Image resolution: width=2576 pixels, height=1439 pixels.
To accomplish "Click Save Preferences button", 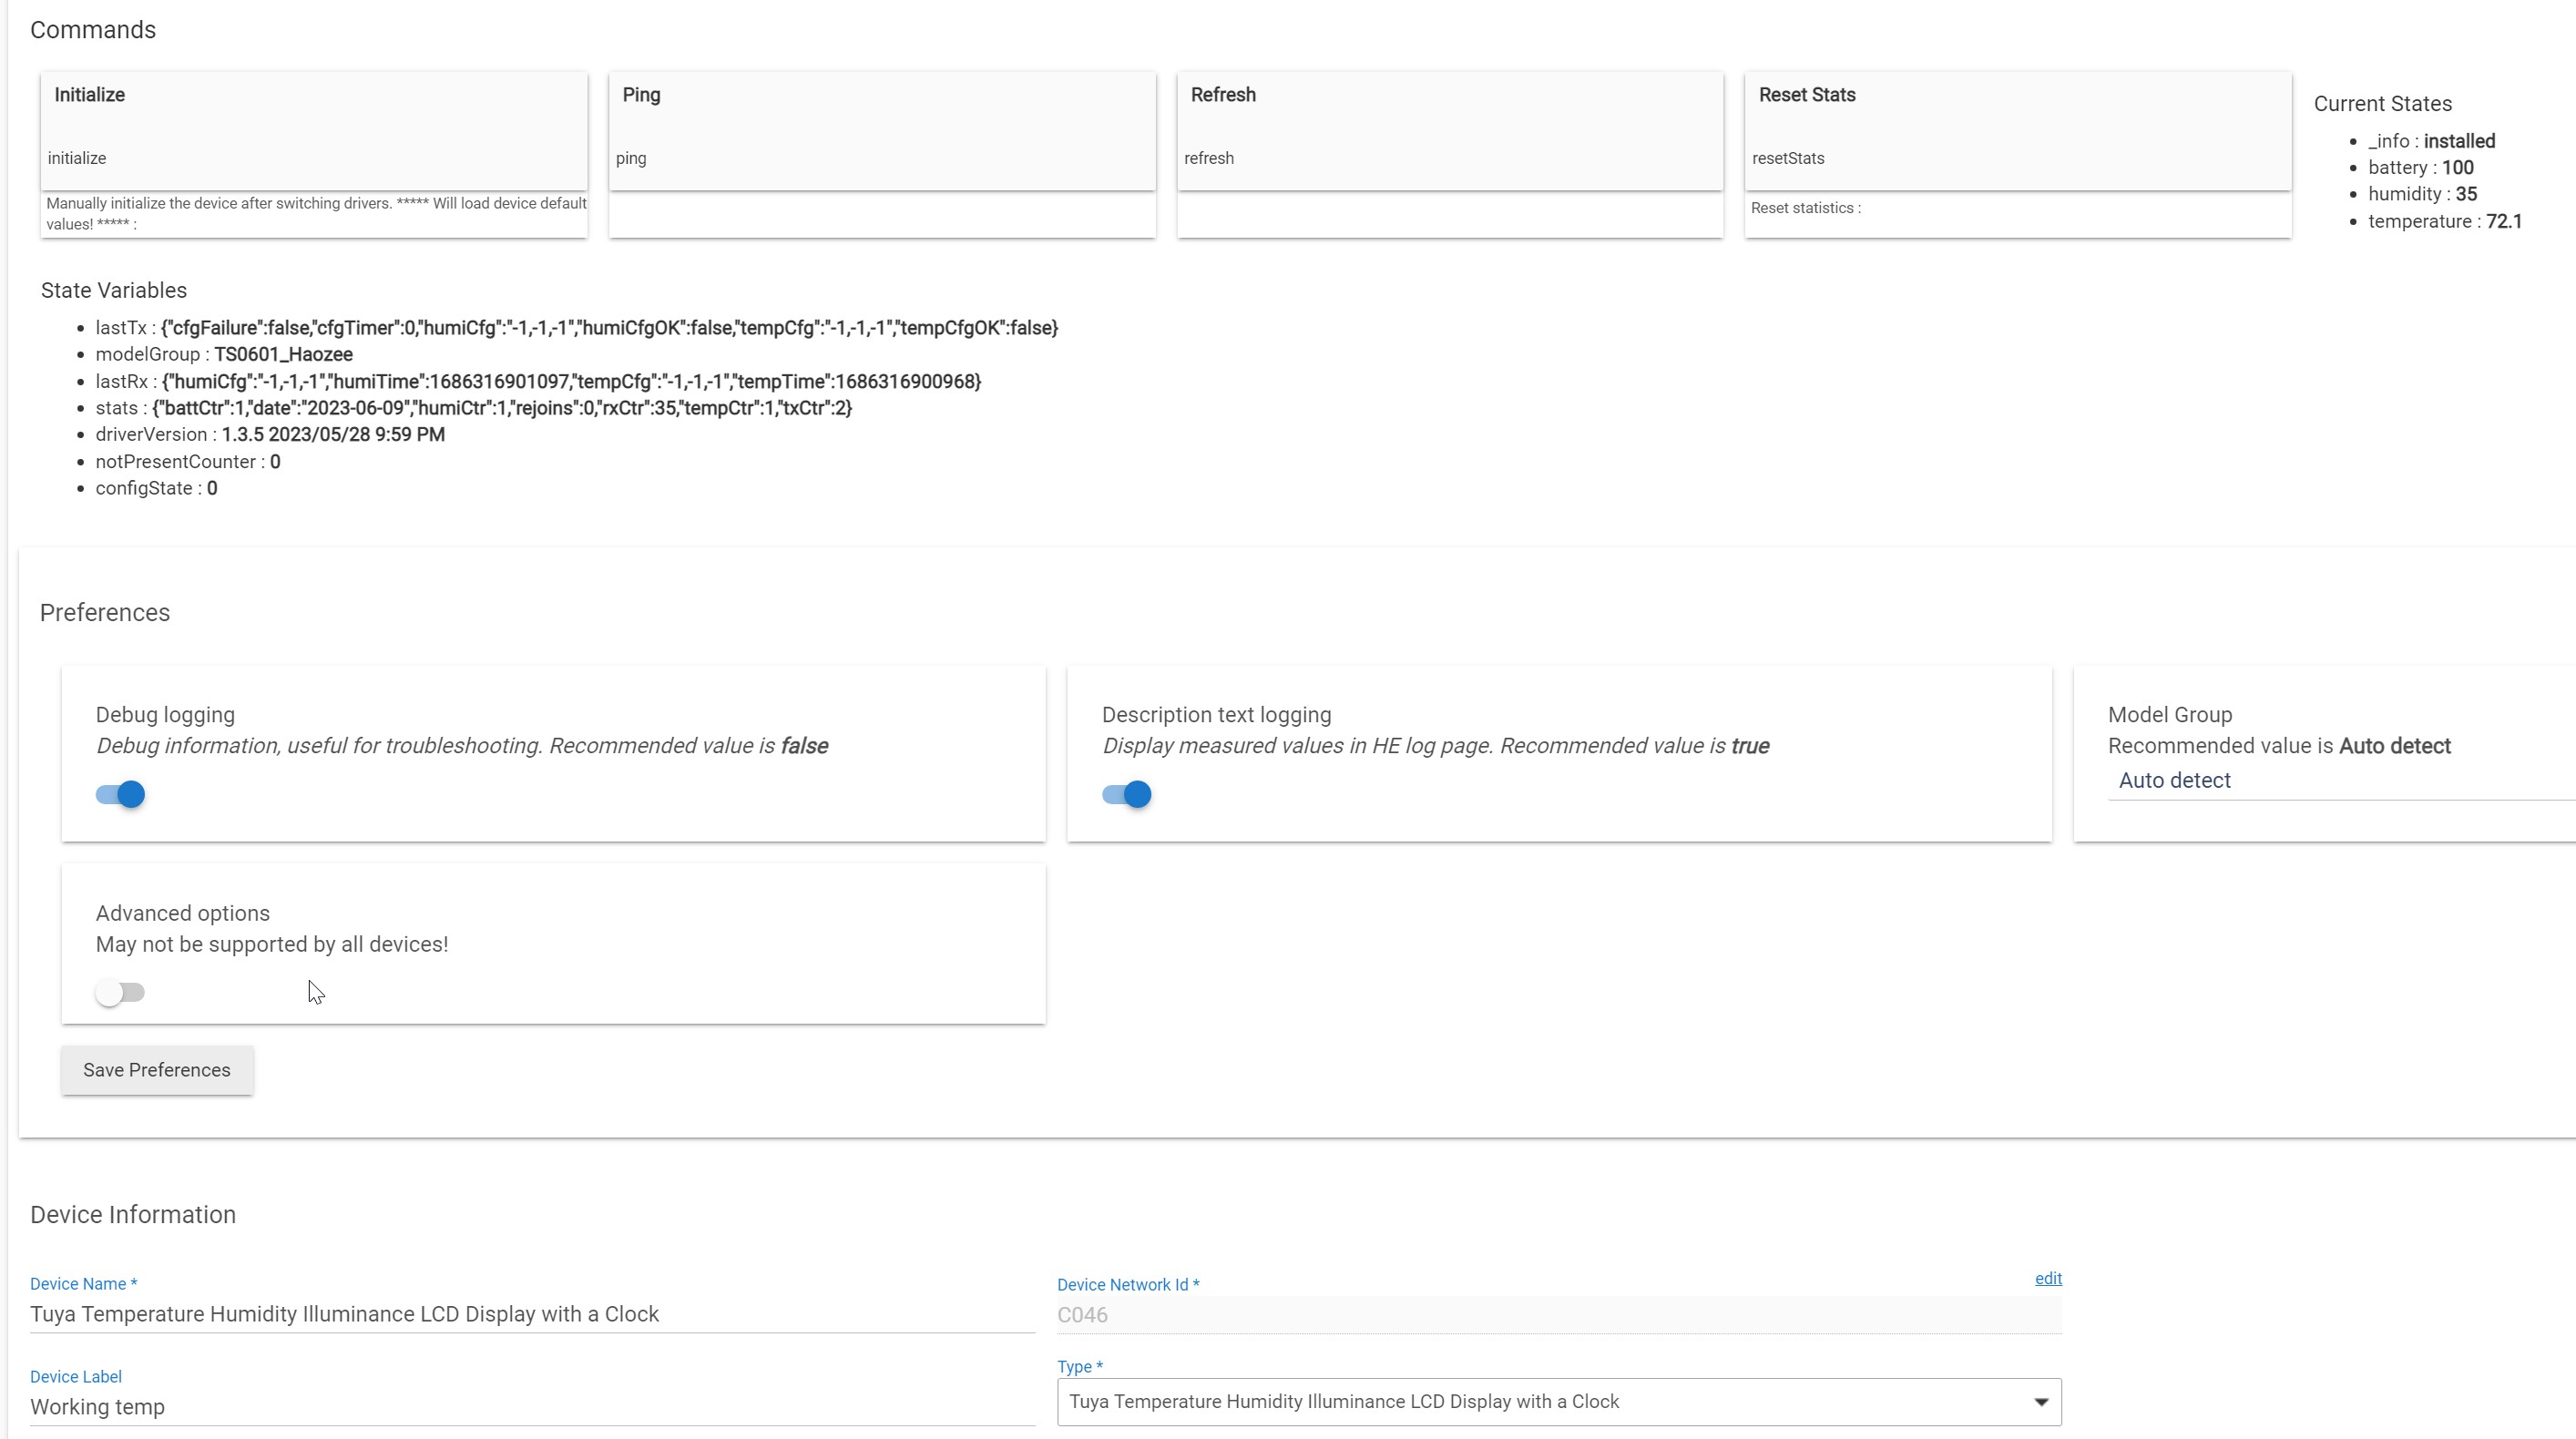I will pos(157,1070).
